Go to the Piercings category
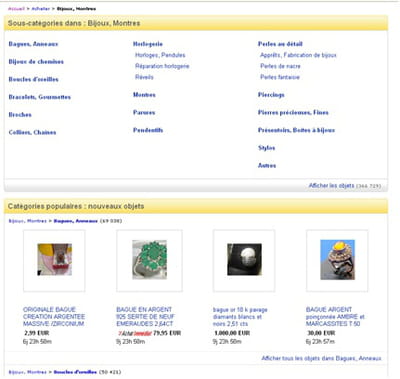 tap(271, 95)
